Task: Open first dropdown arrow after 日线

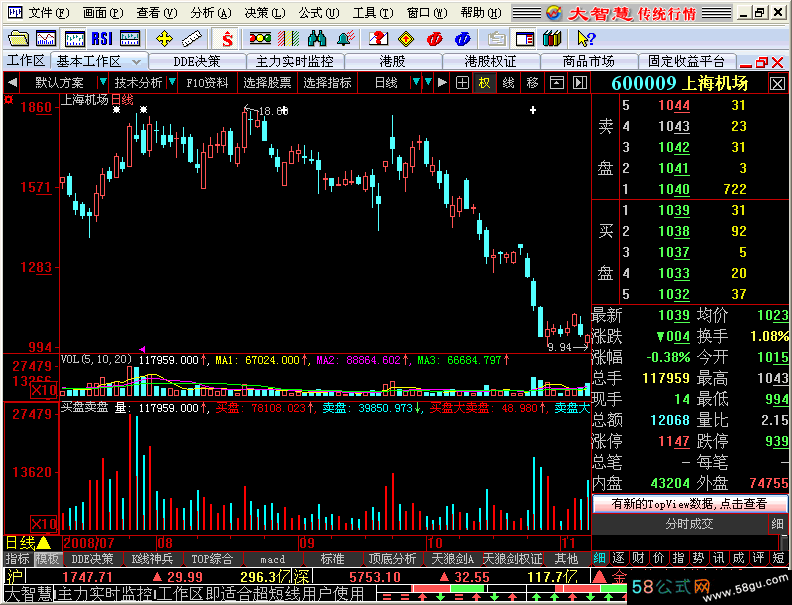Action: point(416,82)
